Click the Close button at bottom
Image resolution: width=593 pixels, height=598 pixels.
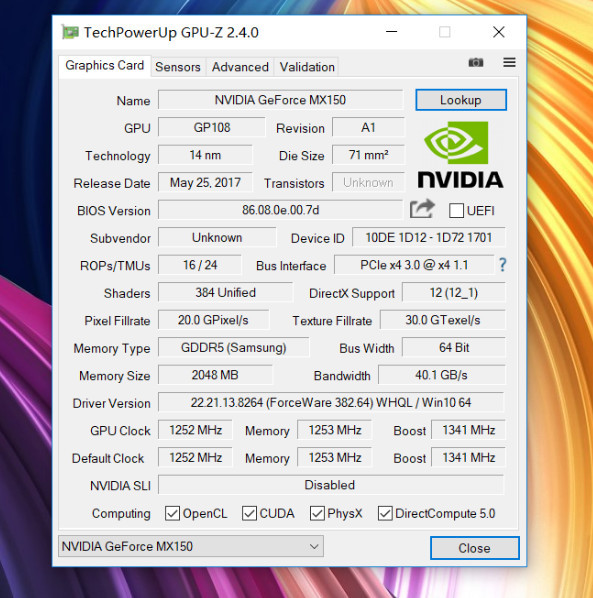474,548
